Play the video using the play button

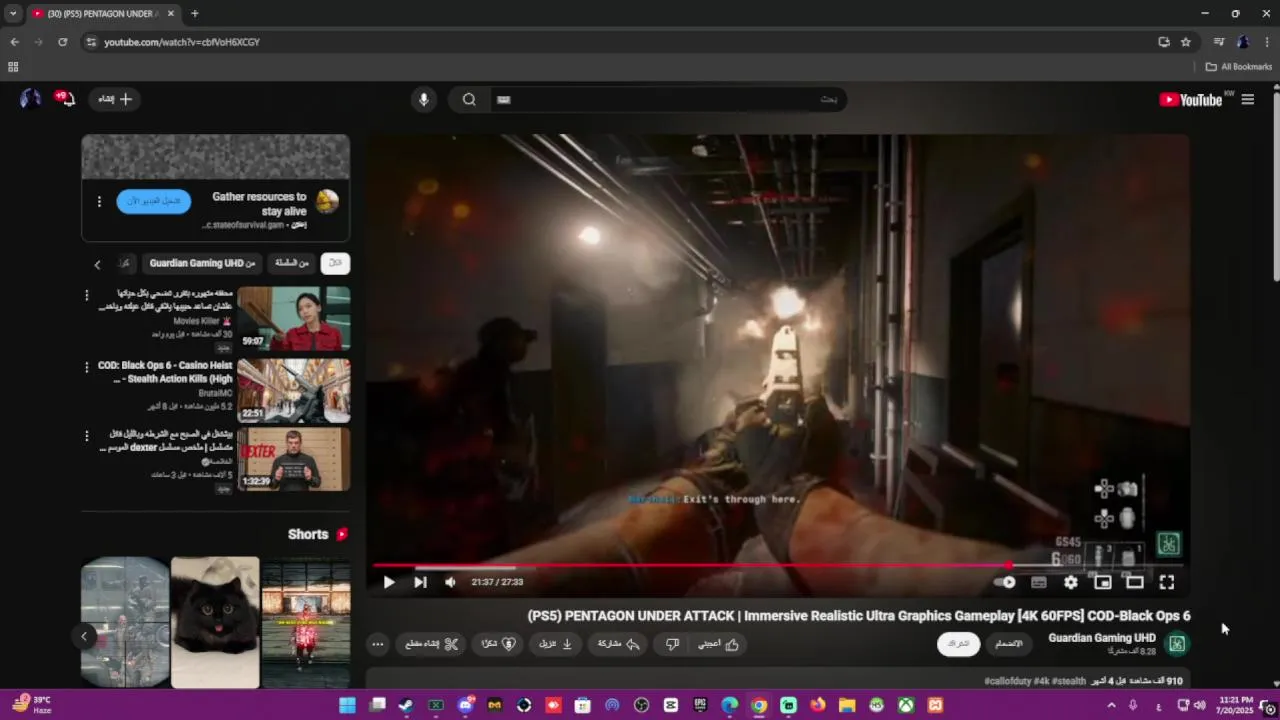[389, 582]
